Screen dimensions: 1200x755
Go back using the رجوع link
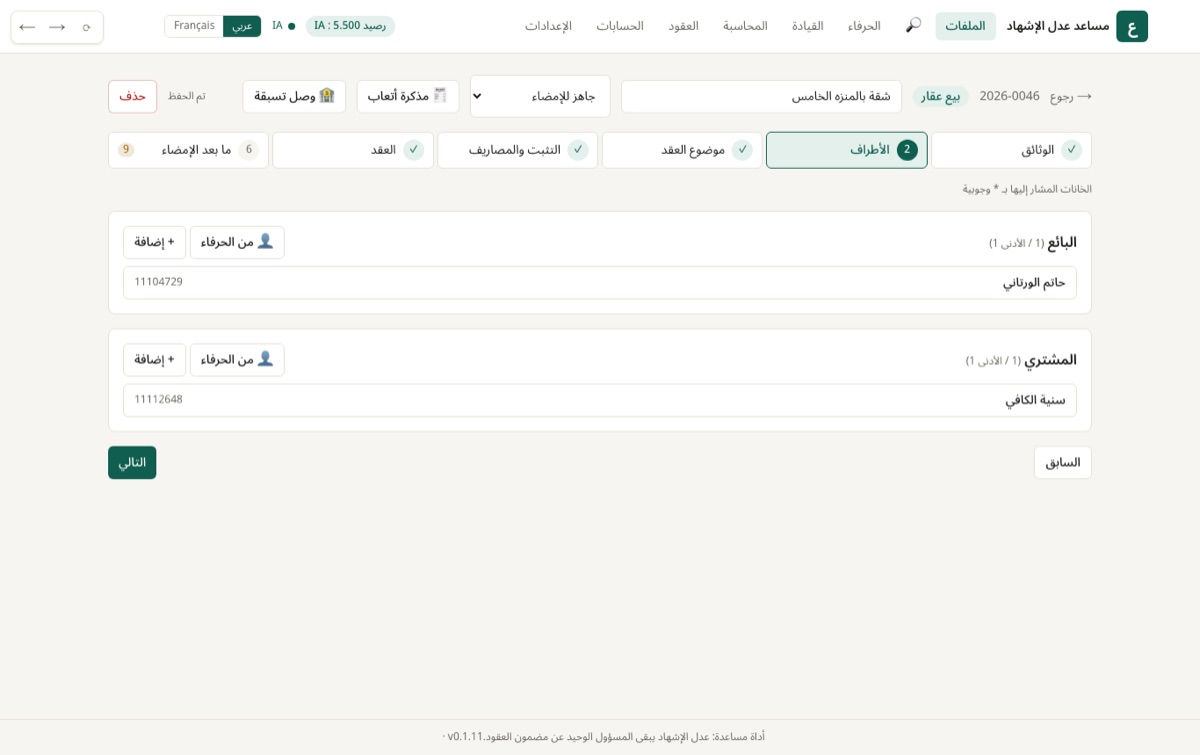1071,96
